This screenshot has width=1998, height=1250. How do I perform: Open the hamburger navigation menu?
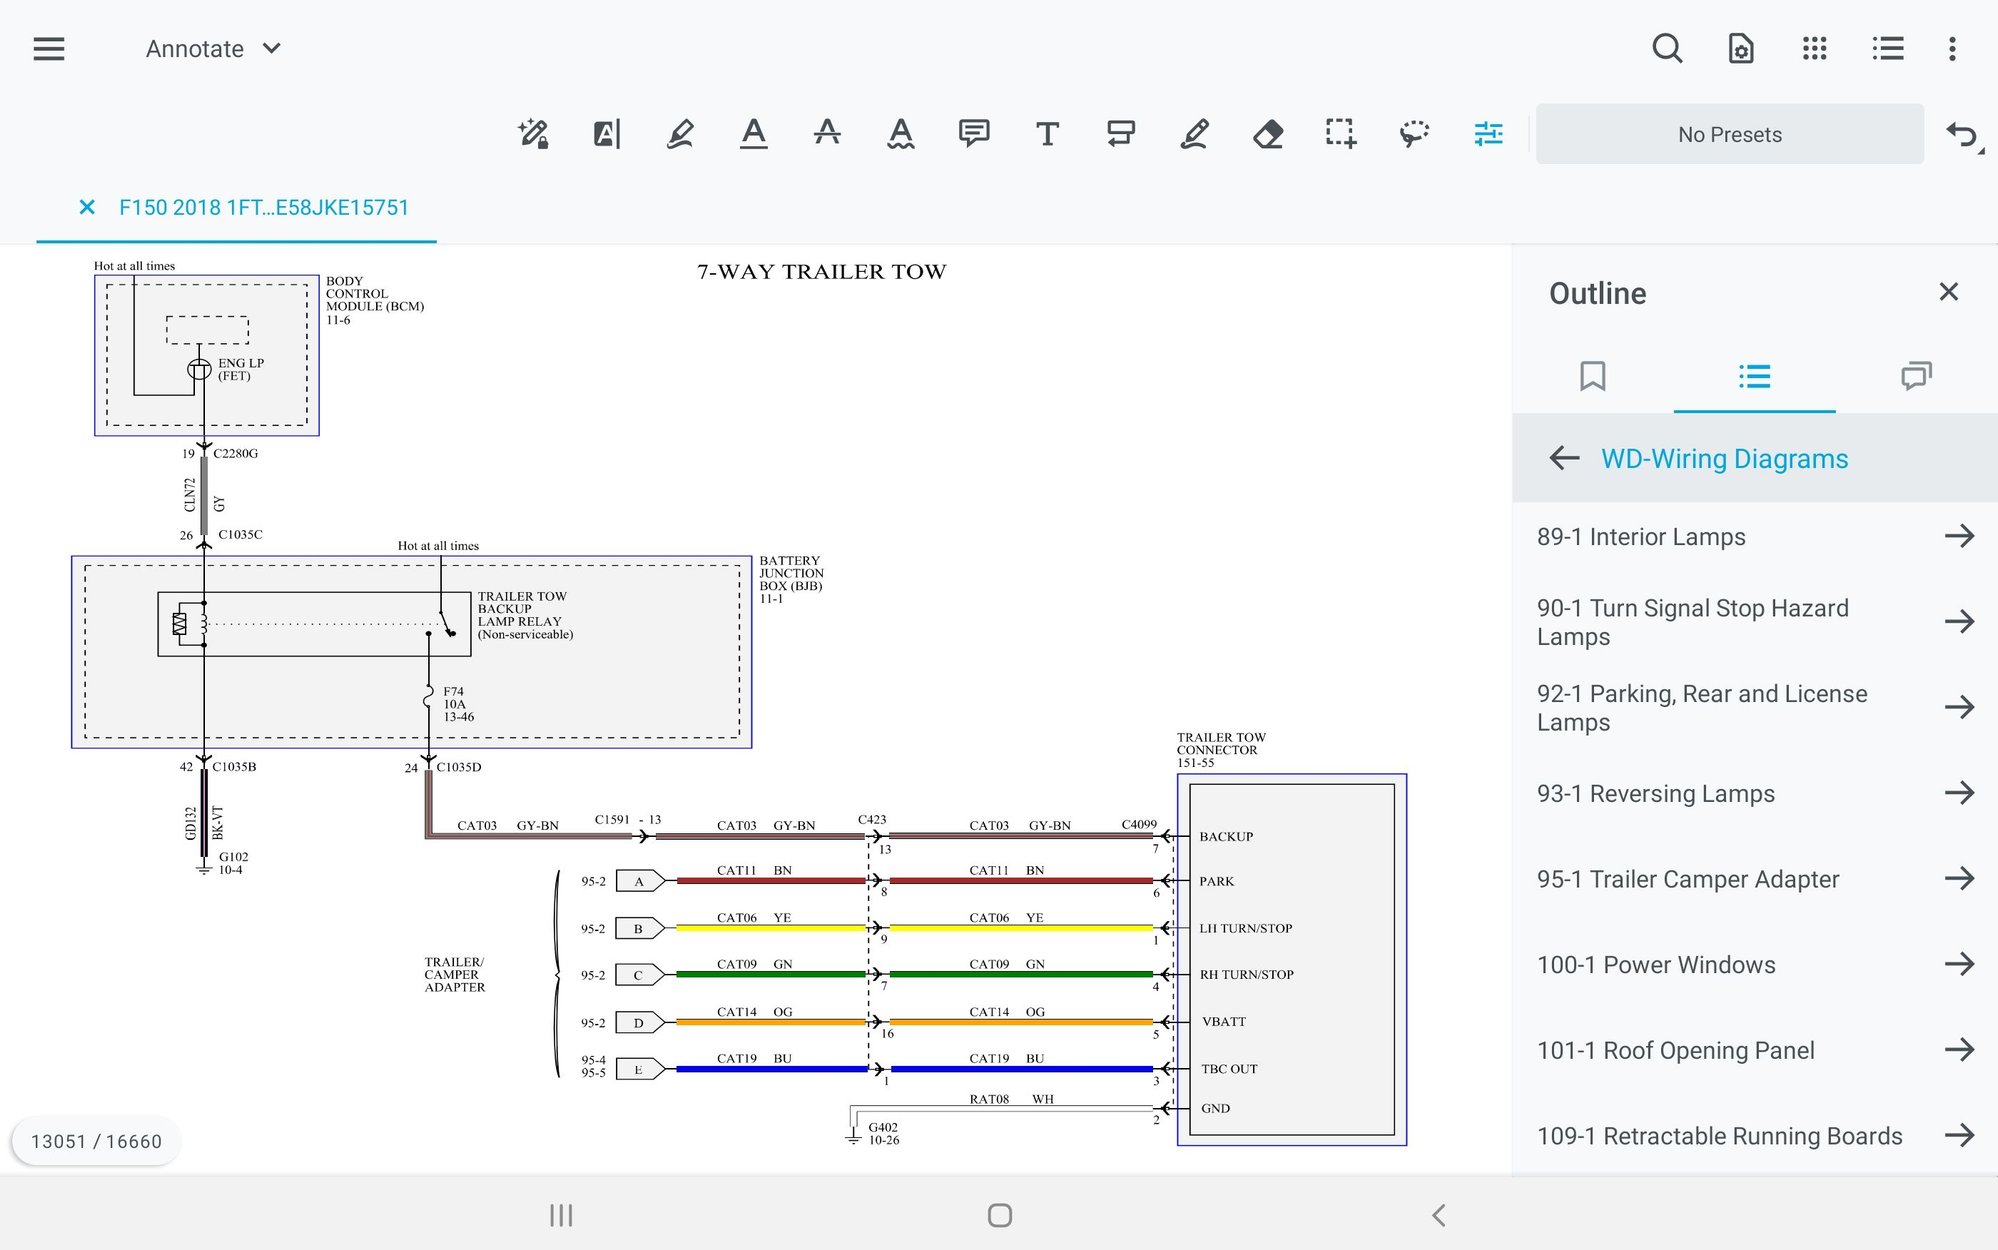coord(48,48)
